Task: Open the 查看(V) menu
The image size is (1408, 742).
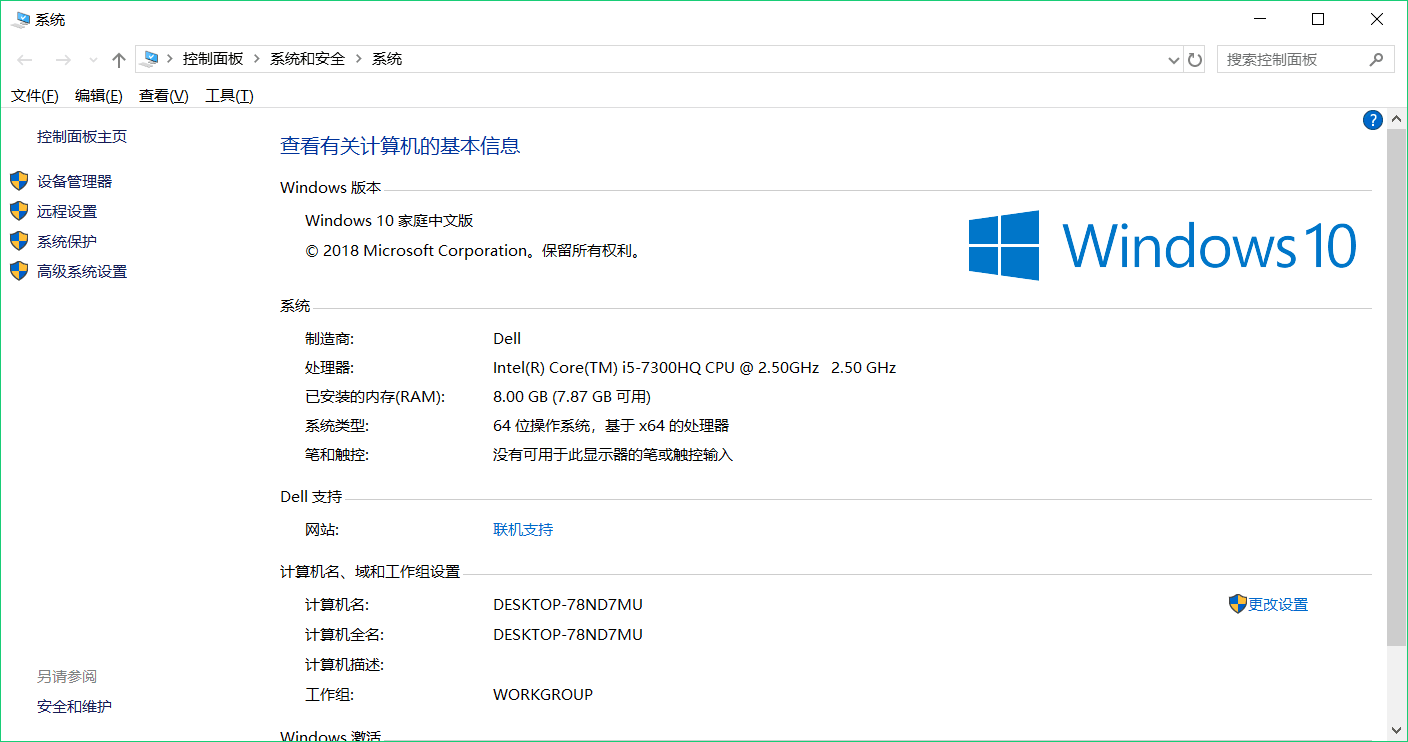Action: coord(164,96)
